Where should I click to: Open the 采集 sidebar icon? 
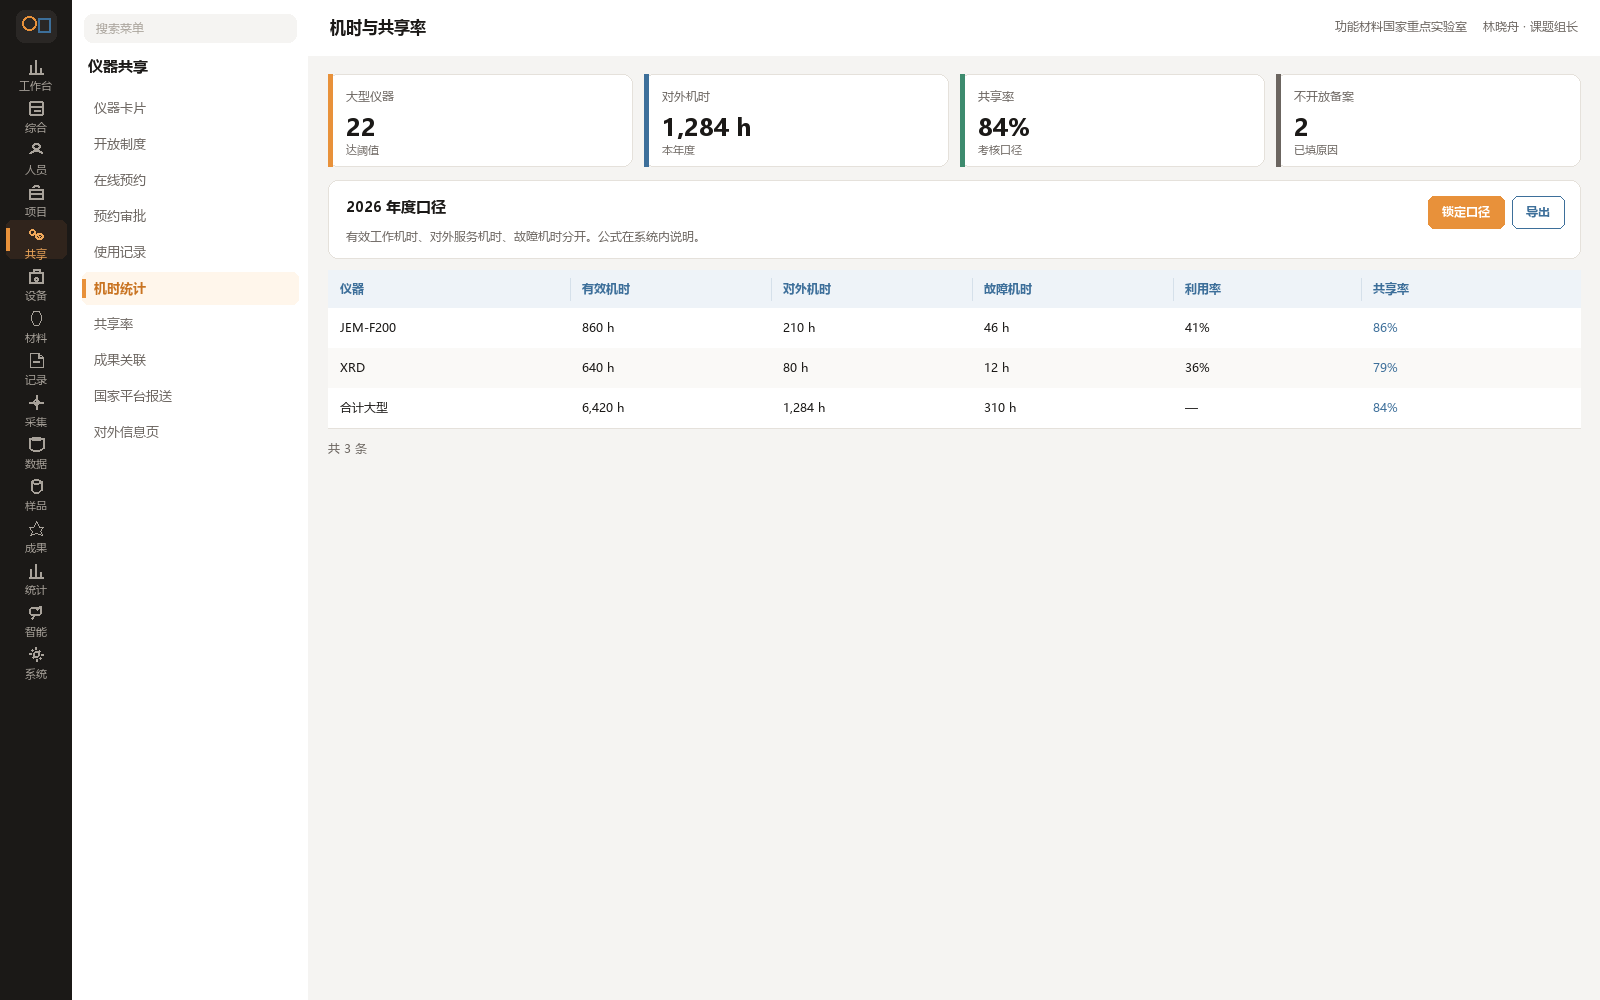(36, 411)
